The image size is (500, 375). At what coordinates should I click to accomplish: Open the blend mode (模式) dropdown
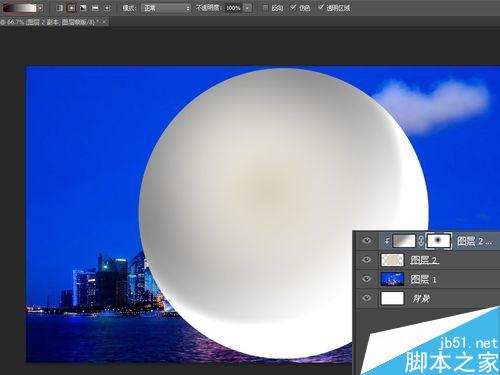[166, 8]
